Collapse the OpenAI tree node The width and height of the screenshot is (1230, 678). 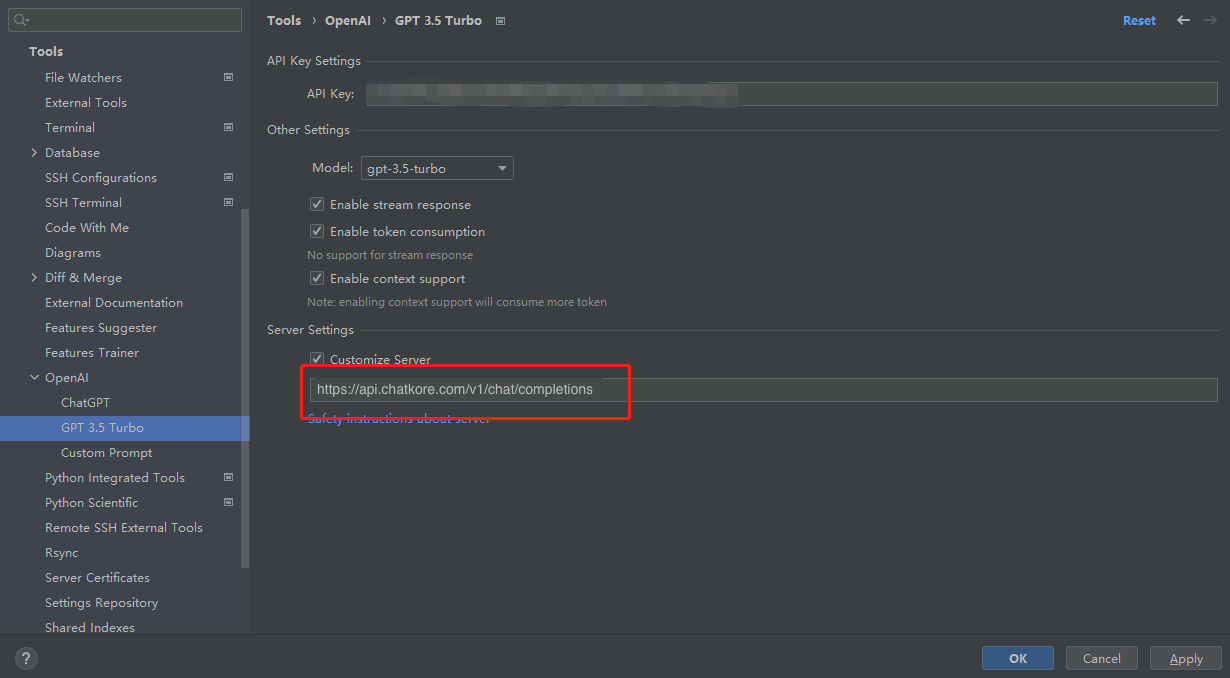[x=34, y=377]
